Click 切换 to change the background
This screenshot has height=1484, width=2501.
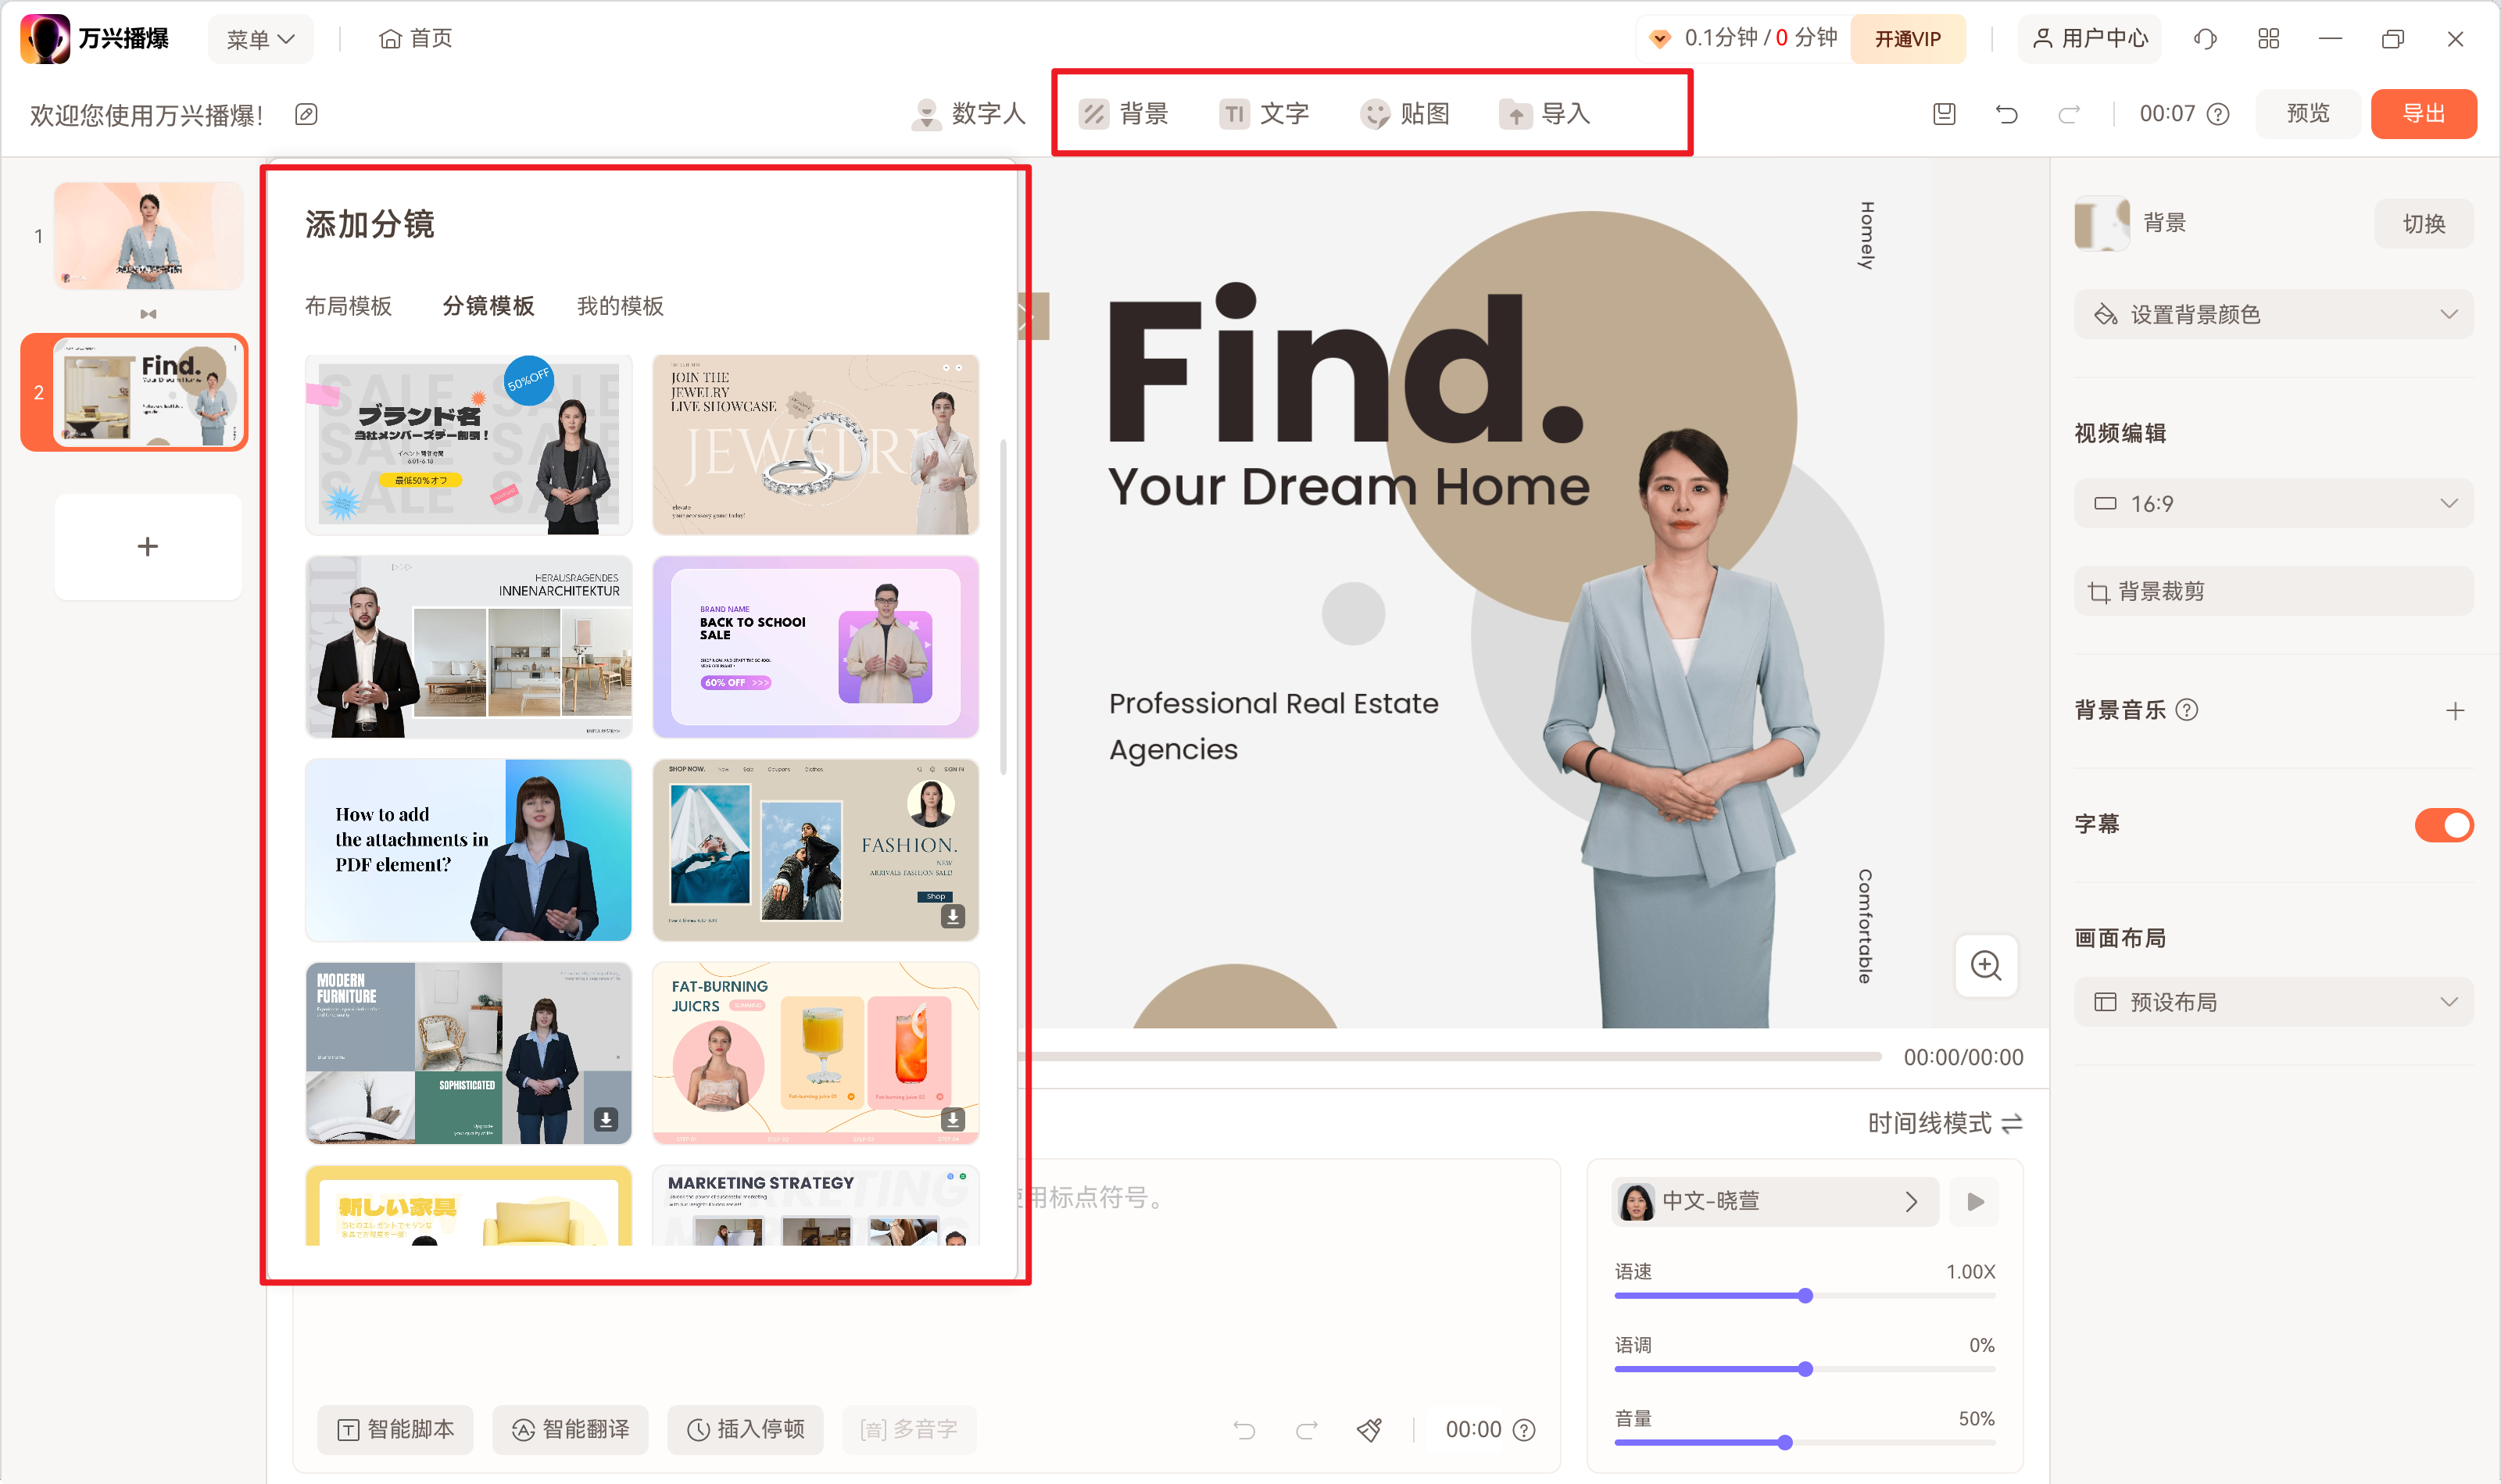[2423, 223]
